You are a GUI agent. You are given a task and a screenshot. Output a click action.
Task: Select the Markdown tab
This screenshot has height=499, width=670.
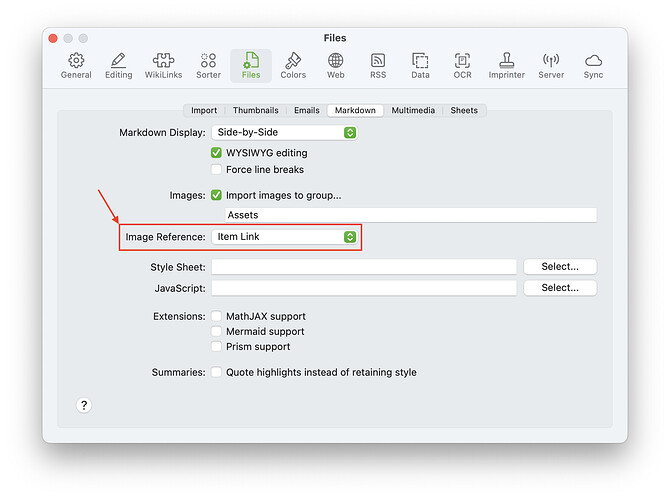point(355,110)
